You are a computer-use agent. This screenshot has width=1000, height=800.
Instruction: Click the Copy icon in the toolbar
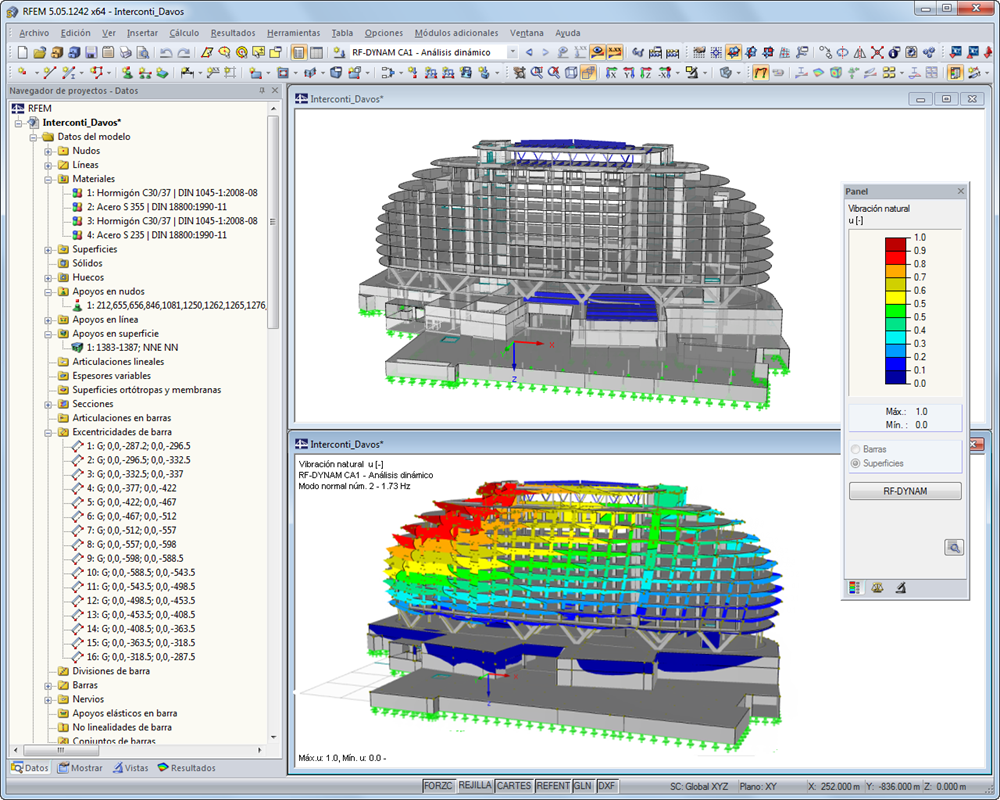[108, 51]
